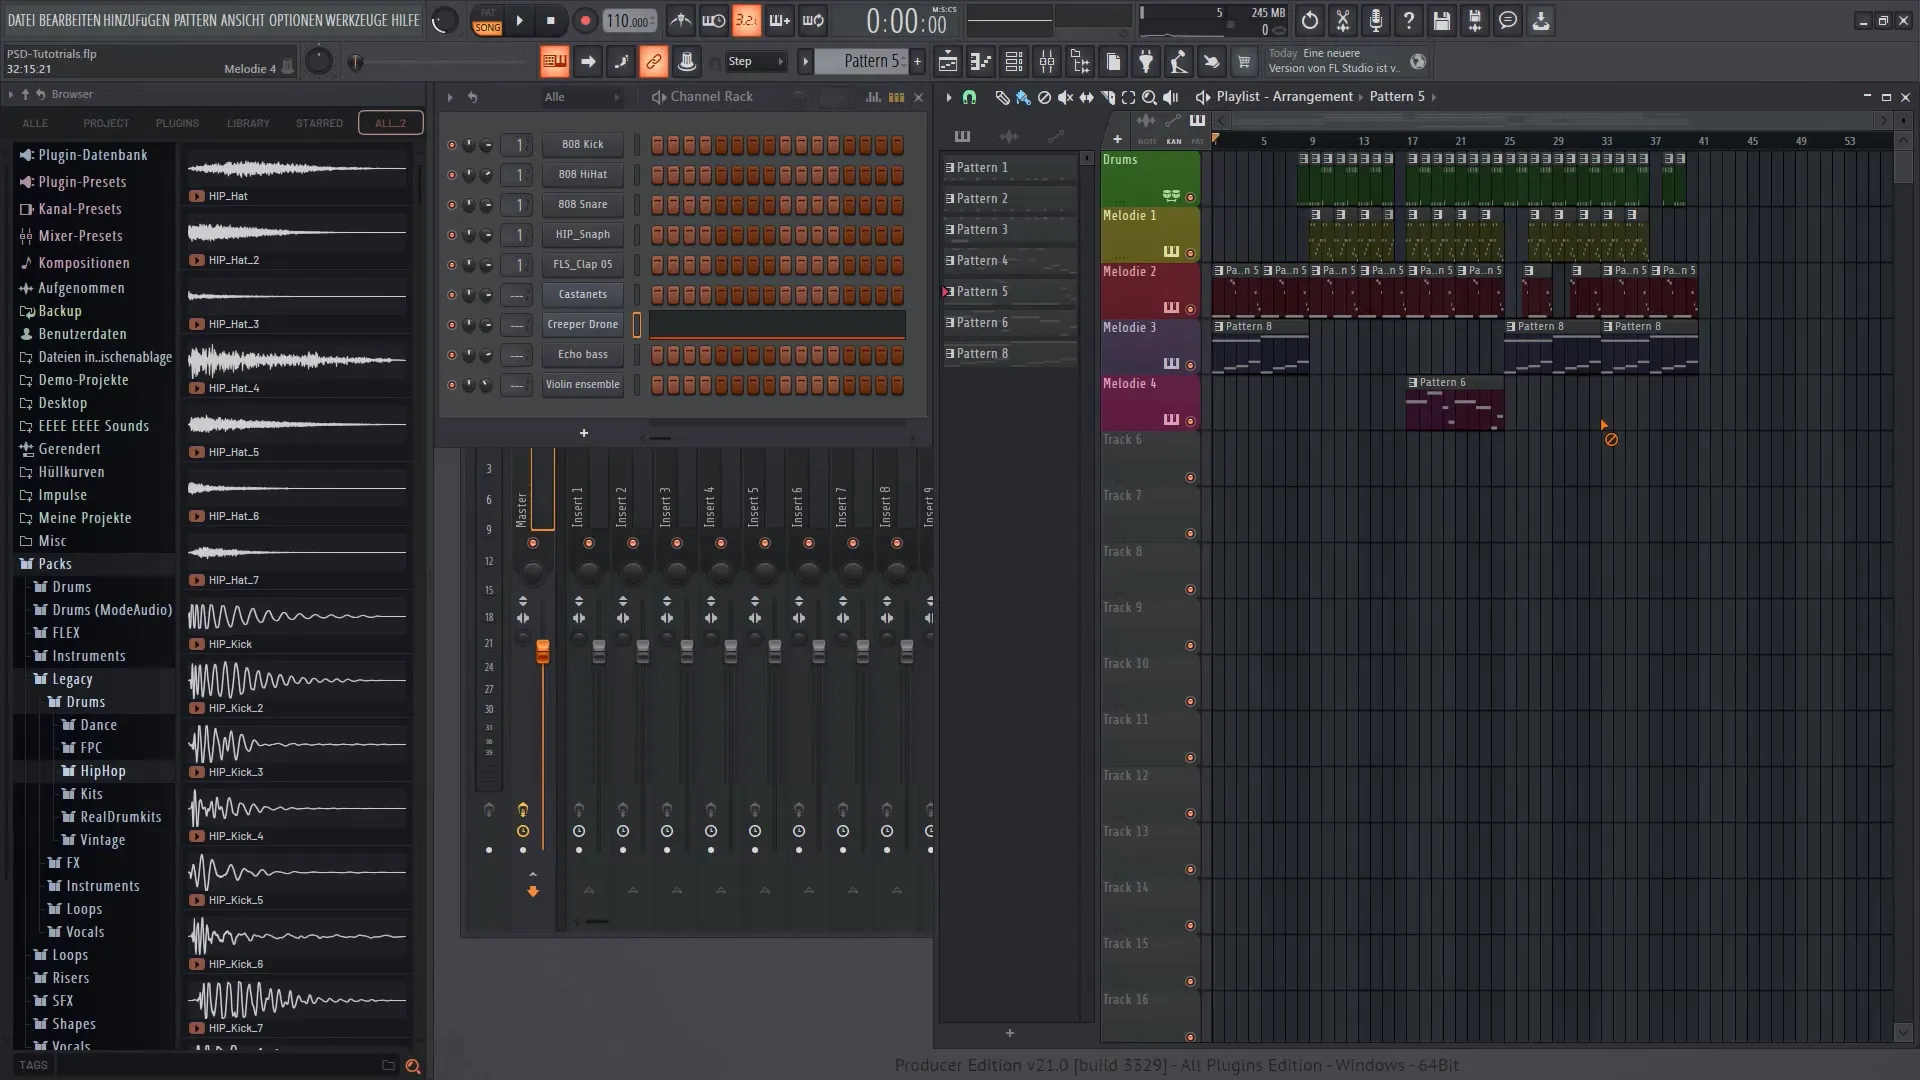Open the plugin picker plug icon

pyautogui.click(x=1146, y=62)
